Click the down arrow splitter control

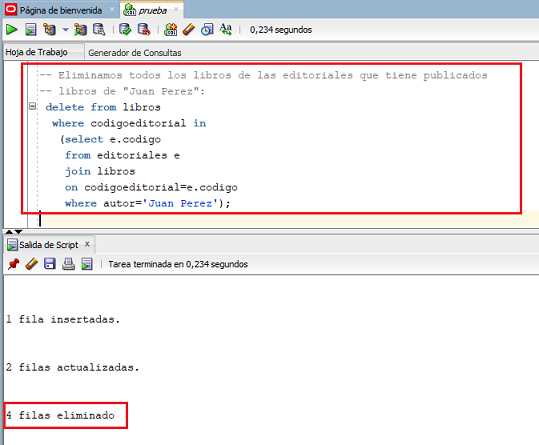click(18, 232)
